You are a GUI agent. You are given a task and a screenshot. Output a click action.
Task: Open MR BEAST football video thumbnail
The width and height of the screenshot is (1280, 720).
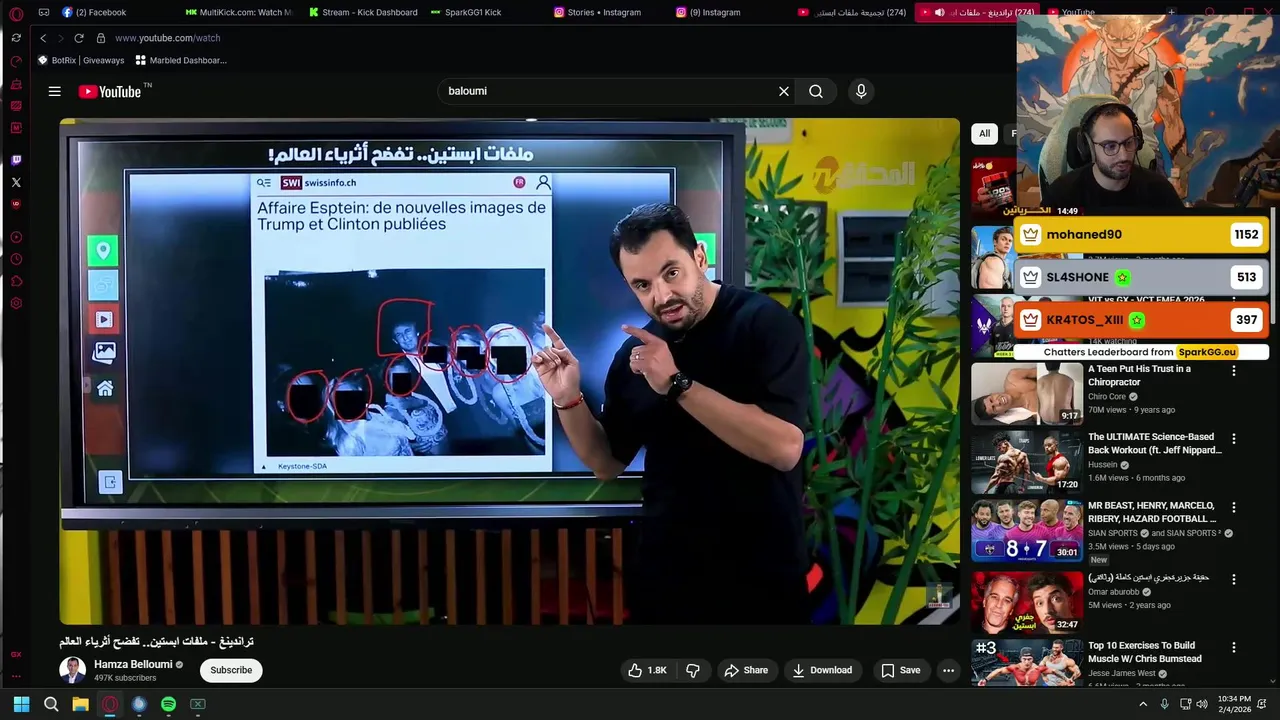1027,530
